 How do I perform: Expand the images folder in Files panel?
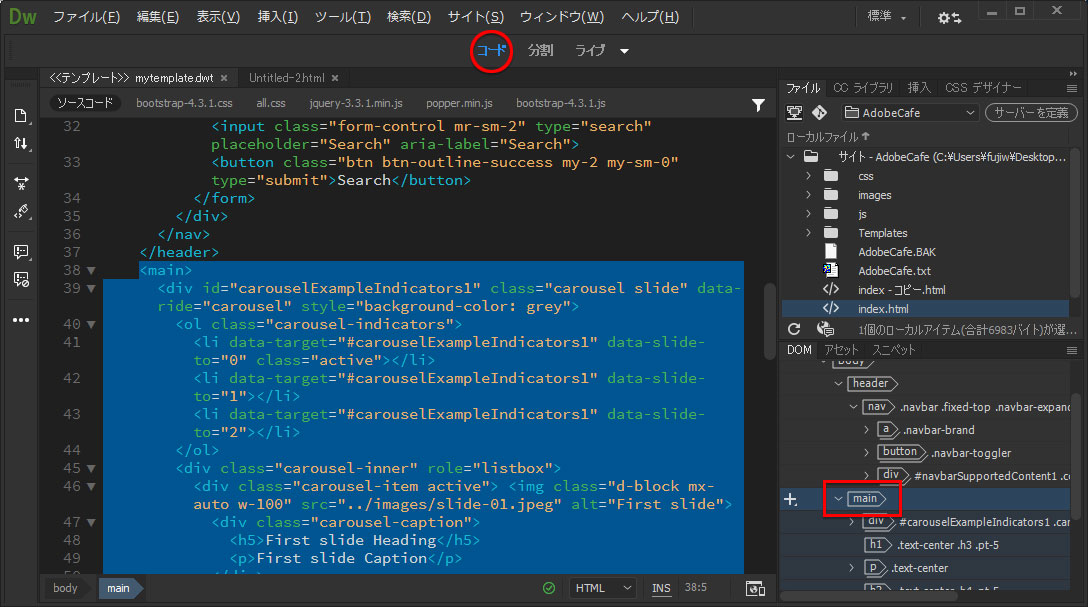tap(808, 195)
